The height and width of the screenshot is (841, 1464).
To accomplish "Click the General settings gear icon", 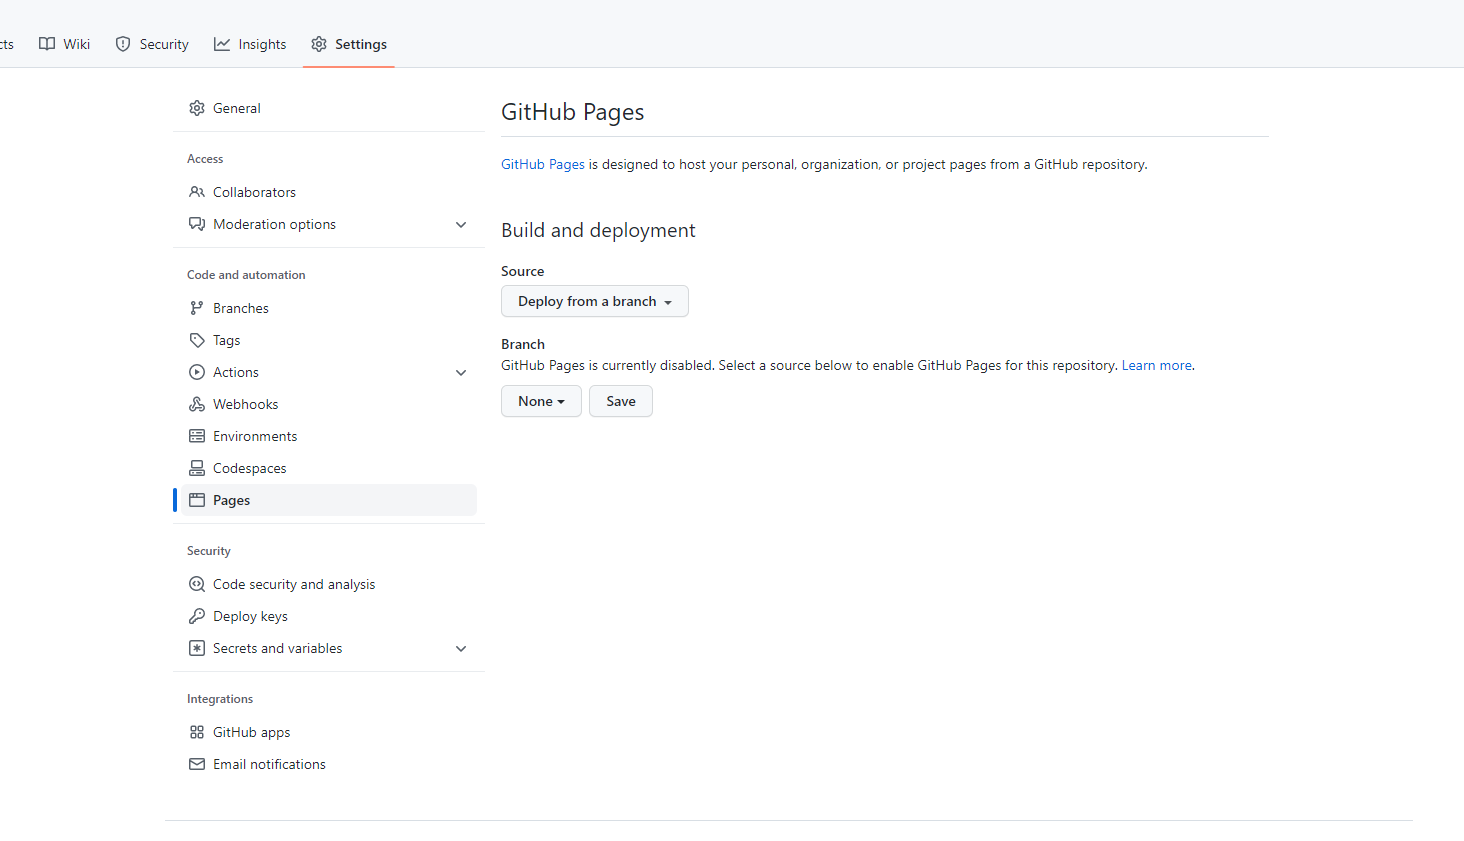I will pos(197,108).
